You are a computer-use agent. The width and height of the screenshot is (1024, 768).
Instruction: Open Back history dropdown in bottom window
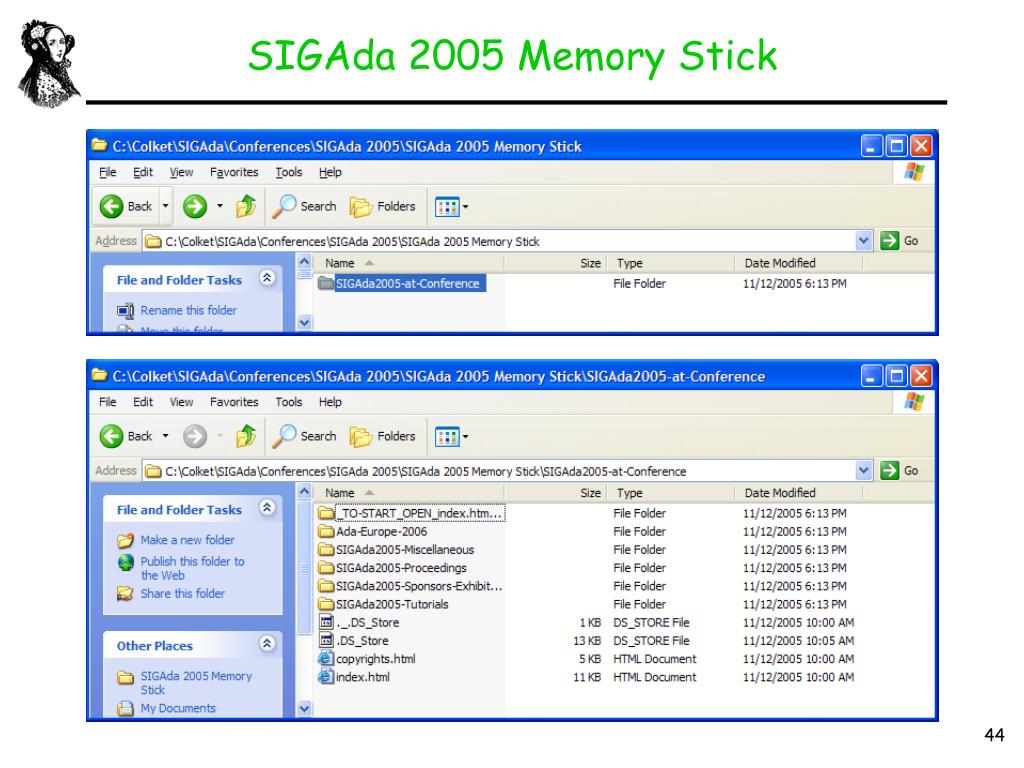165,436
